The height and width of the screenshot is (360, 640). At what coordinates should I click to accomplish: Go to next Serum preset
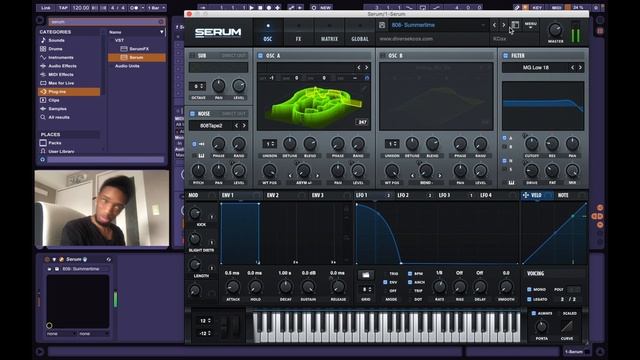click(504, 25)
